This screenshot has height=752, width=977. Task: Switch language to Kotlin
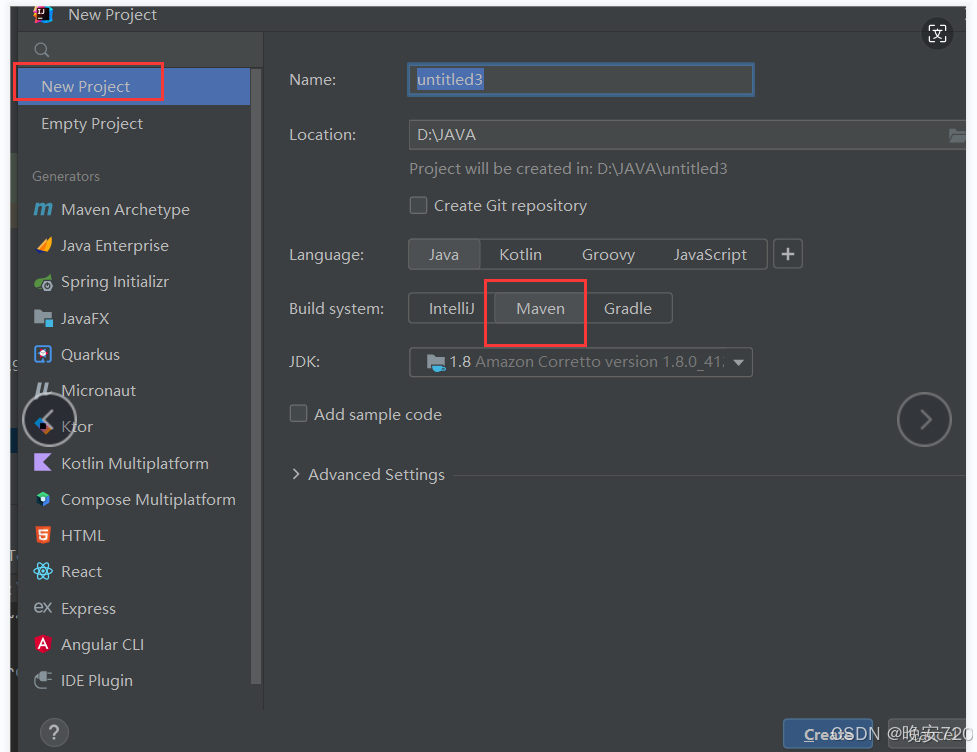[x=520, y=254]
